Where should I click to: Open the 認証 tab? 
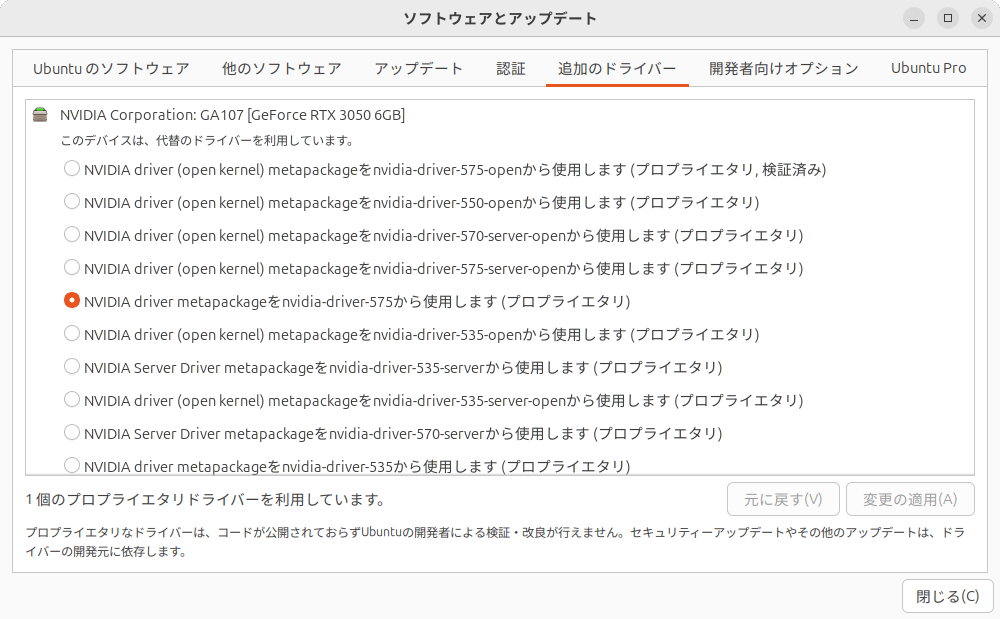point(511,68)
